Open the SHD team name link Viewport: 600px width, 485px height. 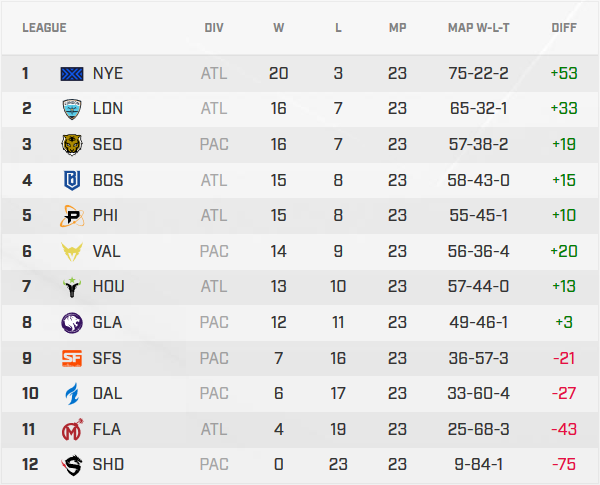click(108, 465)
